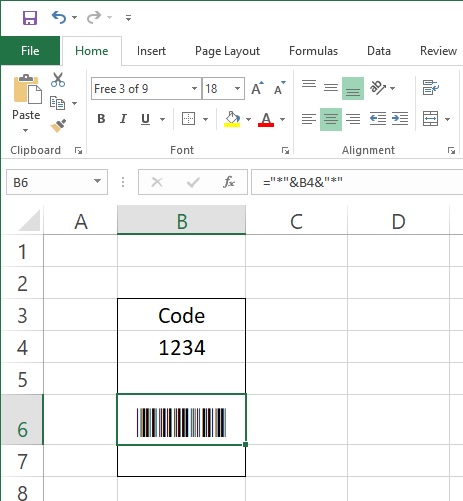
Task: Open the font name dropdown list
Action: (x=194, y=89)
